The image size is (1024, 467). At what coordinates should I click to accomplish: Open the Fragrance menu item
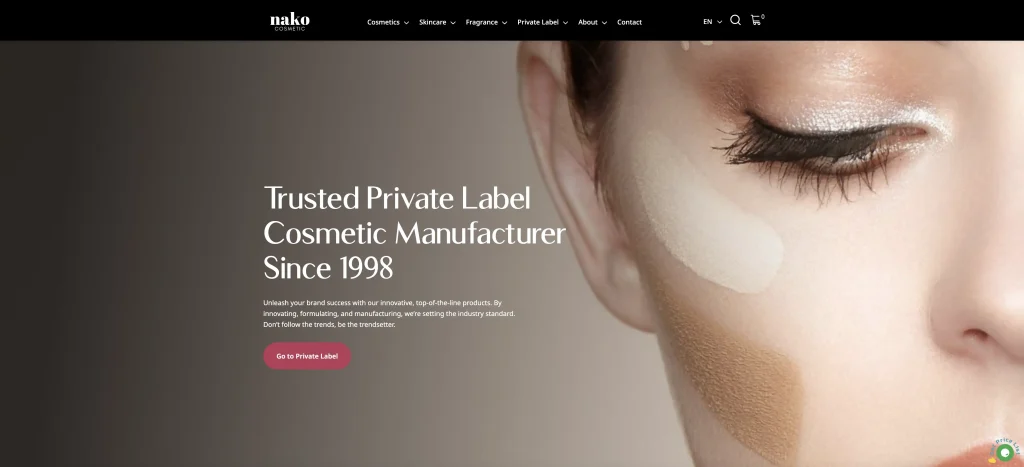tap(481, 22)
